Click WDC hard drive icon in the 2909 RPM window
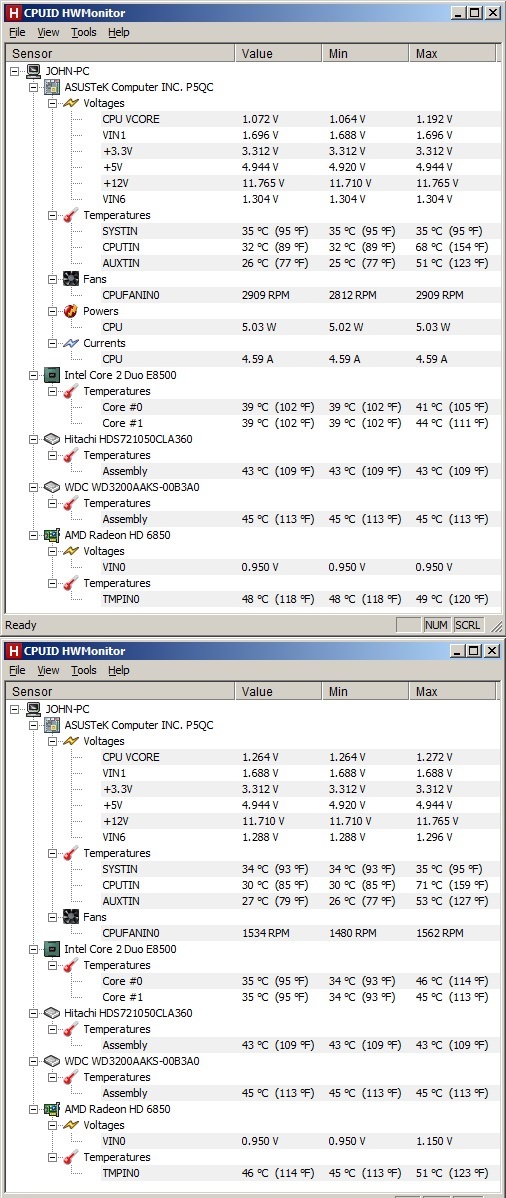This screenshot has height=1198, width=506. click(53, 487)
